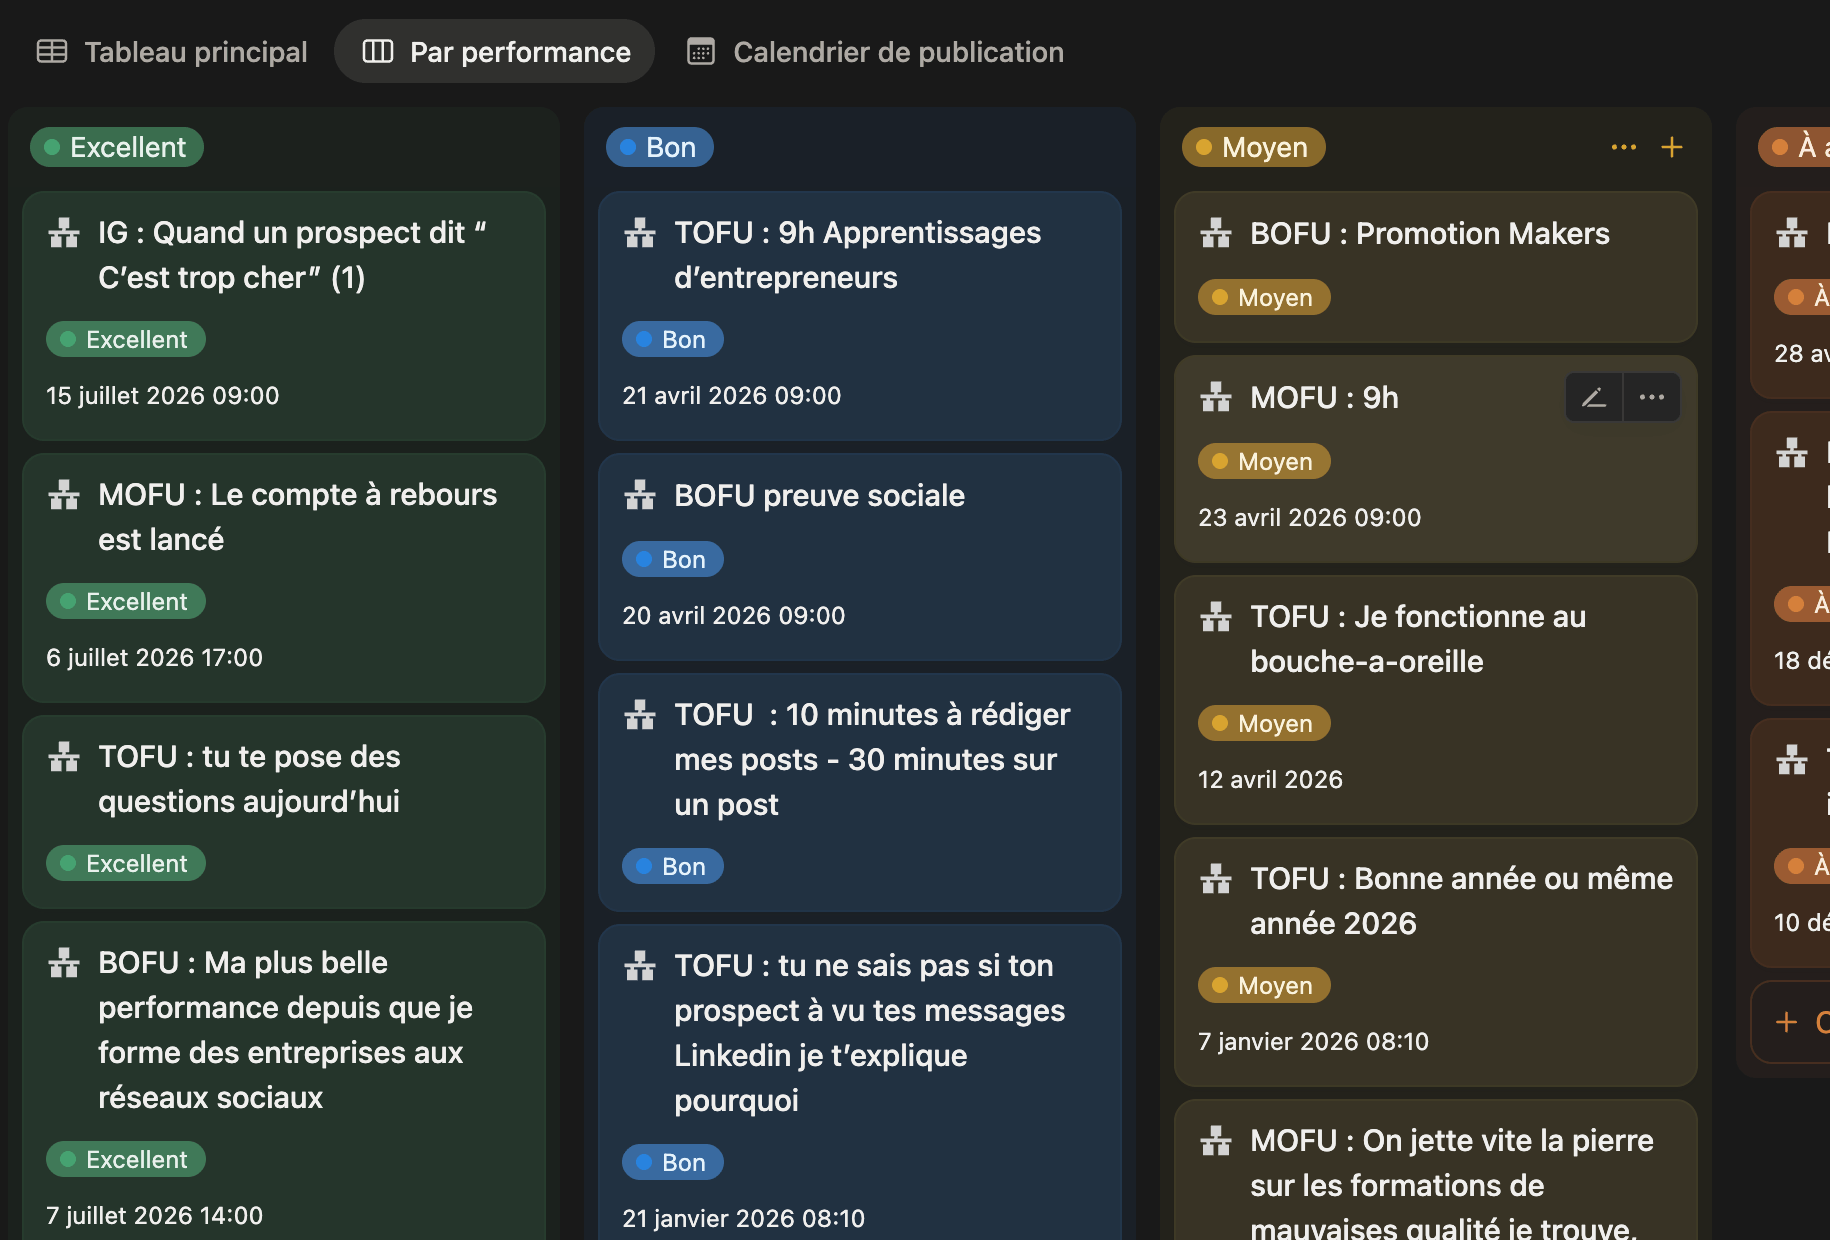Click Bon tag on BOFU preuve sociale
The width and height of the screenshot is (1830, 1240).
pos(673,559)
